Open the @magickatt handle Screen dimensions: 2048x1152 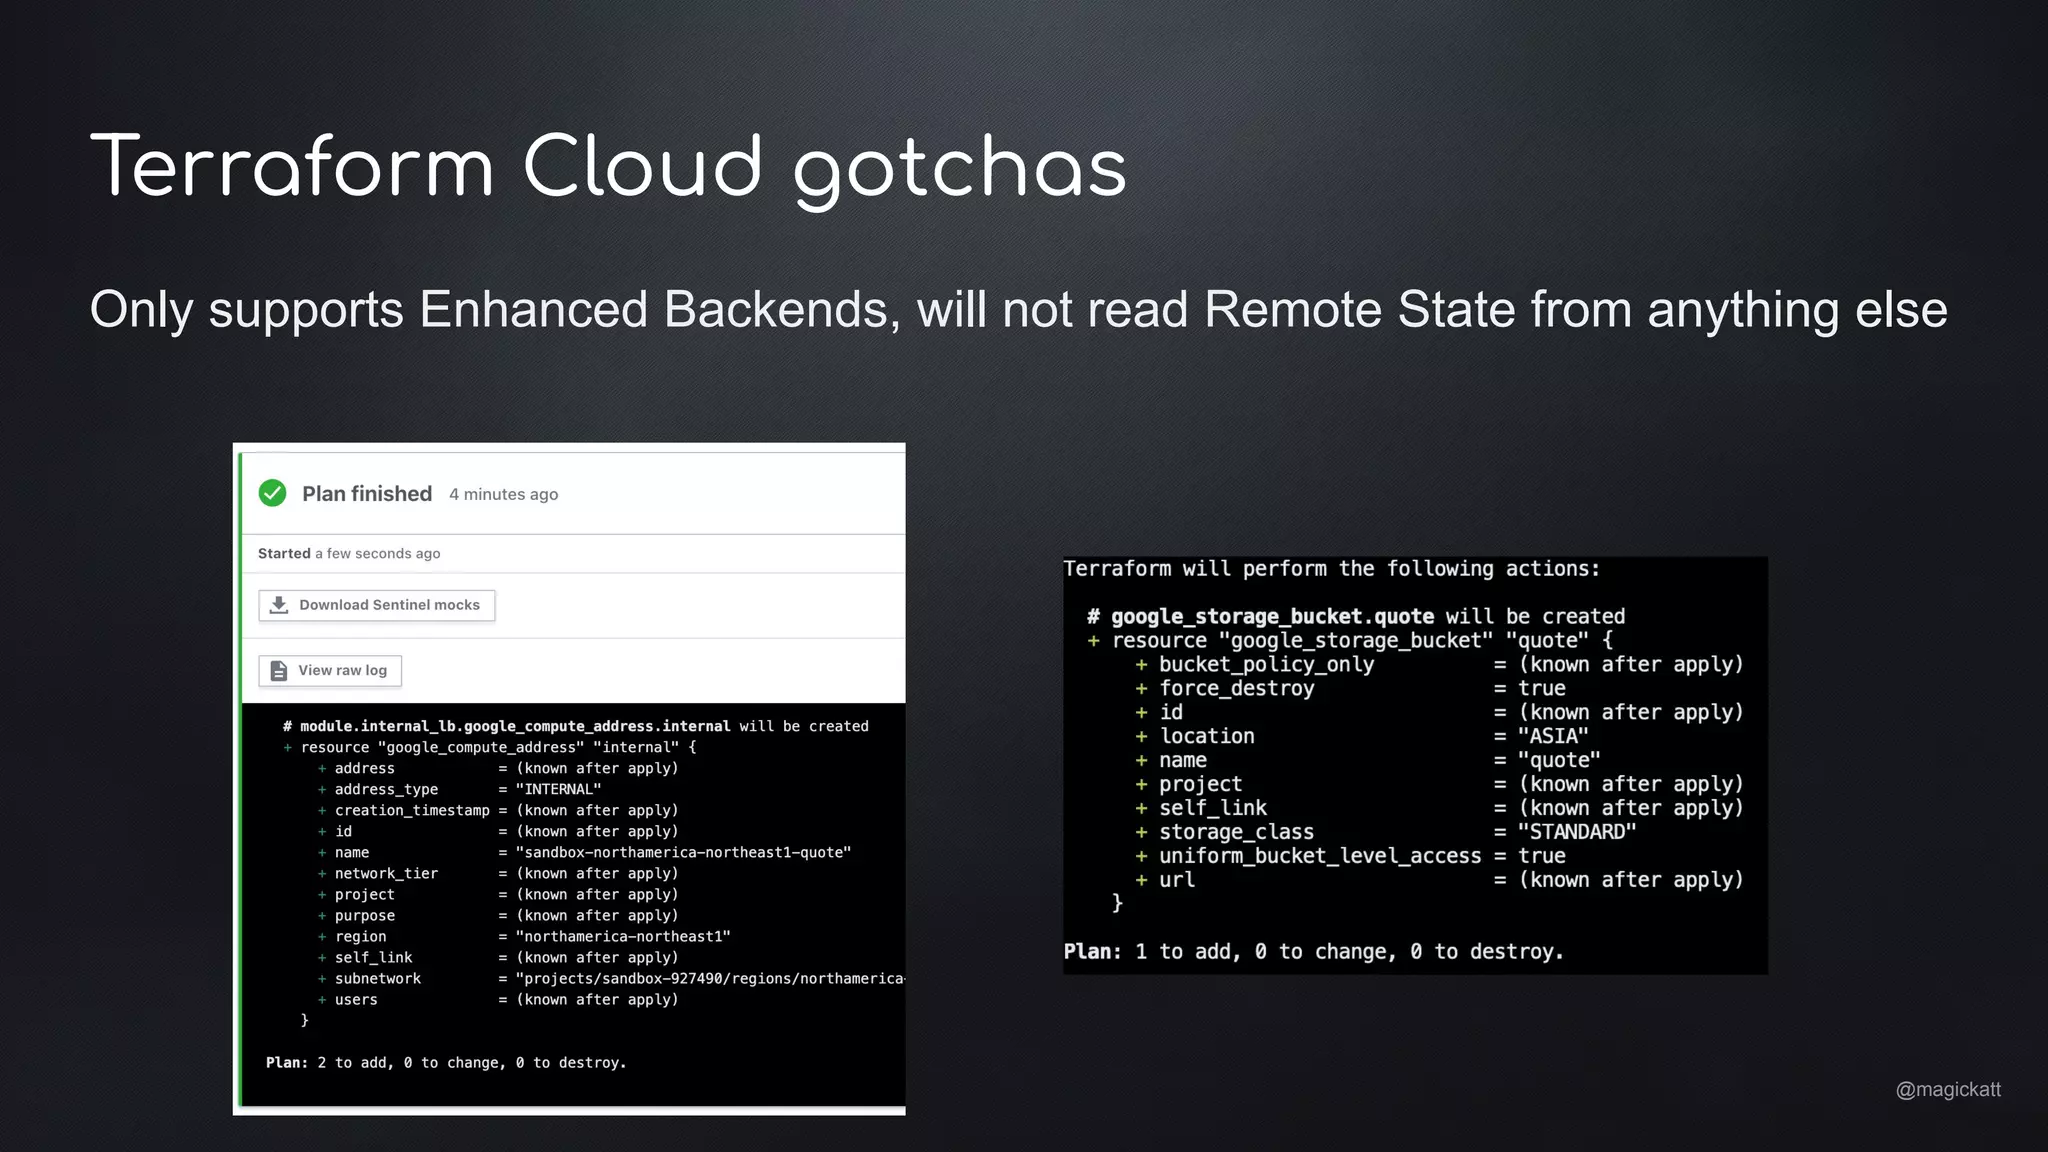[1948, 1090]
